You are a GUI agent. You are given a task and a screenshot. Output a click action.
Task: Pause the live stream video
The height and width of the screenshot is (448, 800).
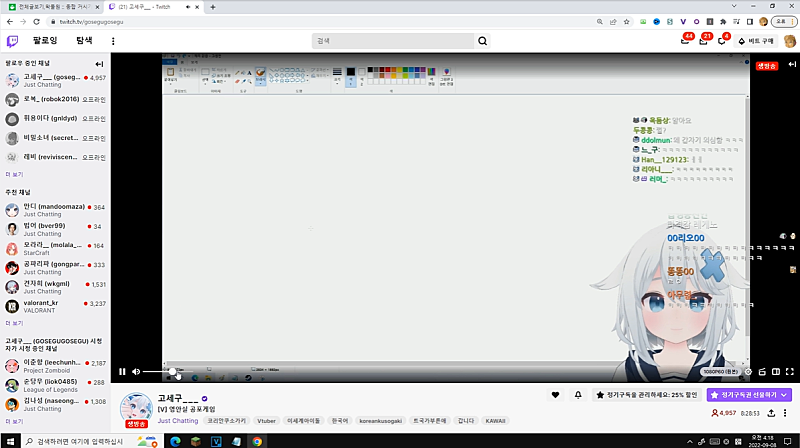122,371
